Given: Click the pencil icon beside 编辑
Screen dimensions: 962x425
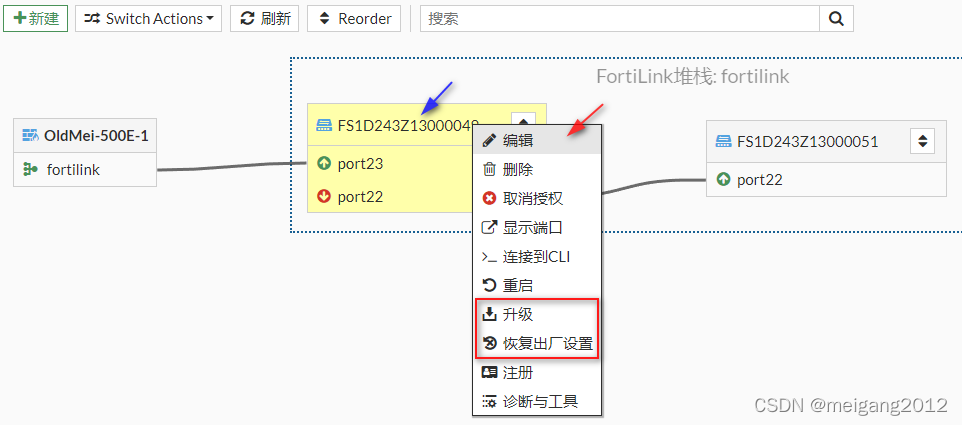Looking at the screenshot, I should point(489,140).
